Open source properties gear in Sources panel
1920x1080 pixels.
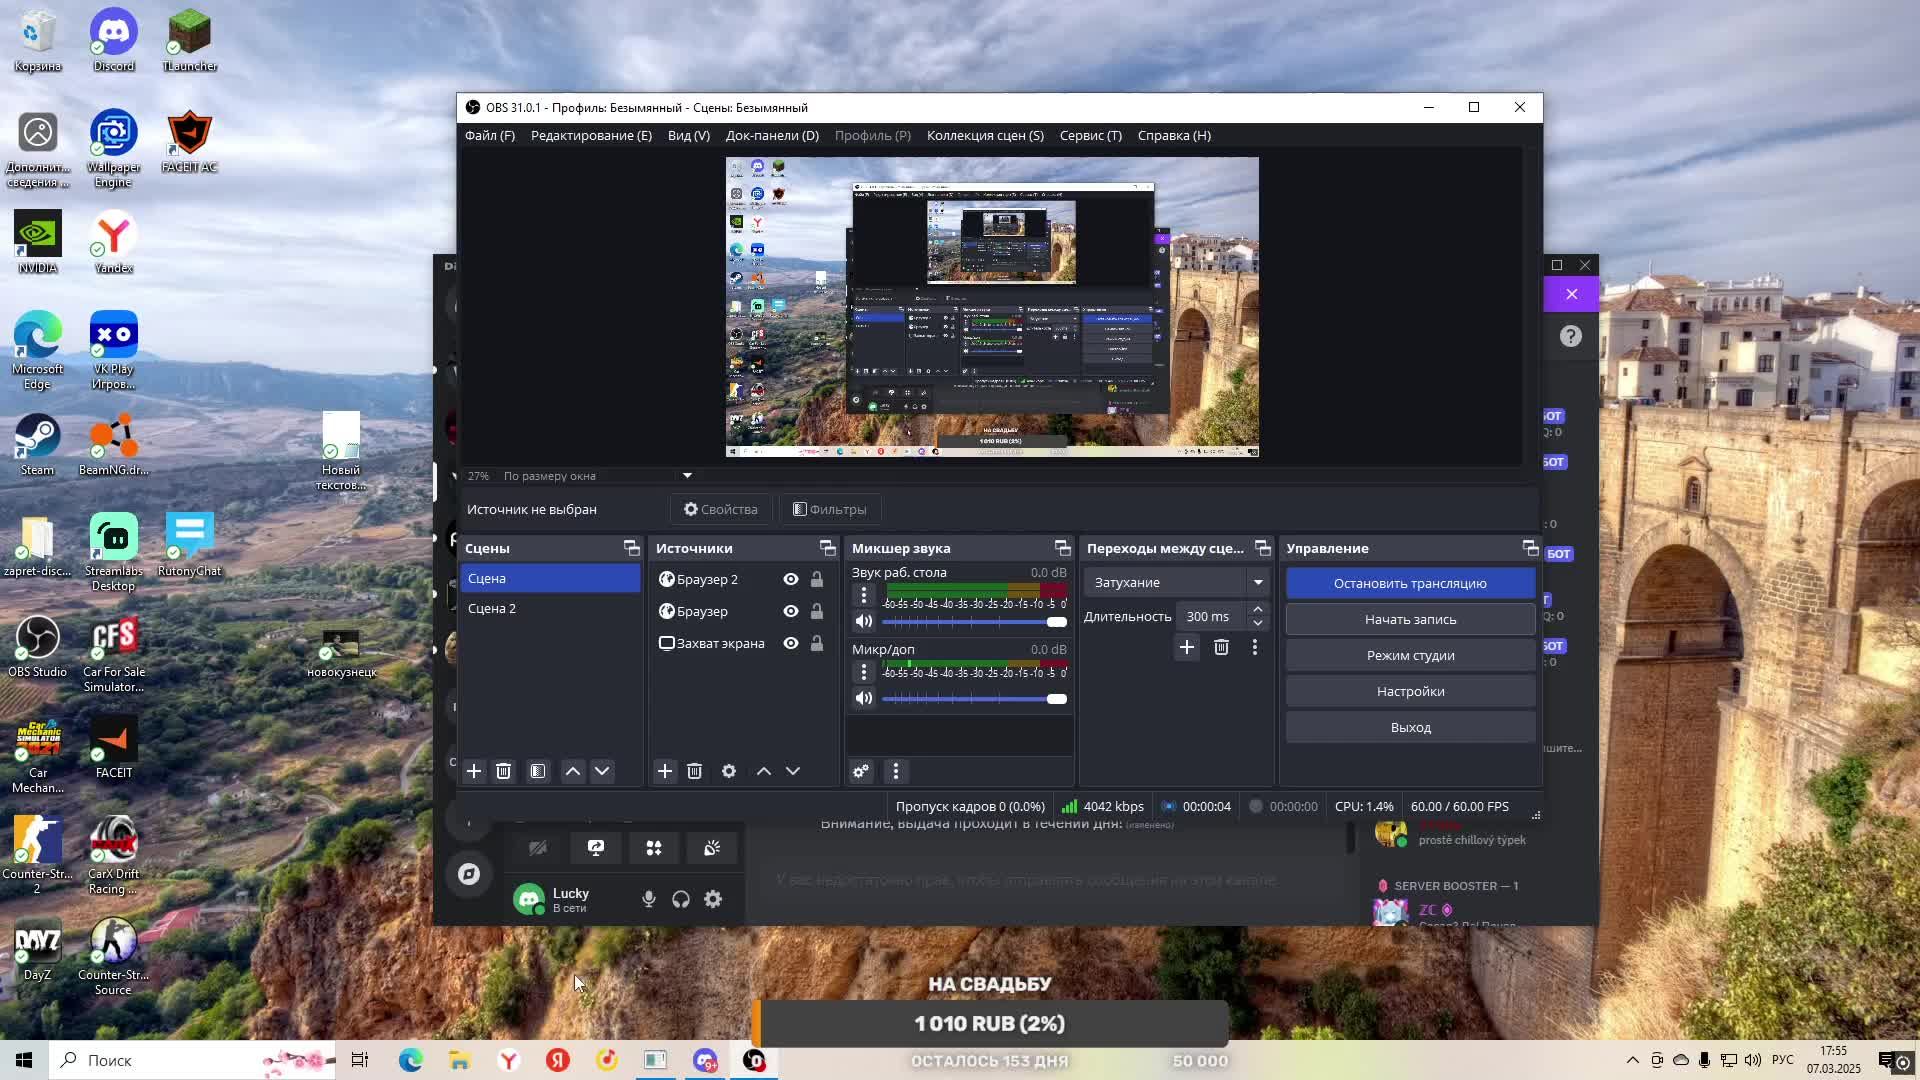[x=729, y=771]
